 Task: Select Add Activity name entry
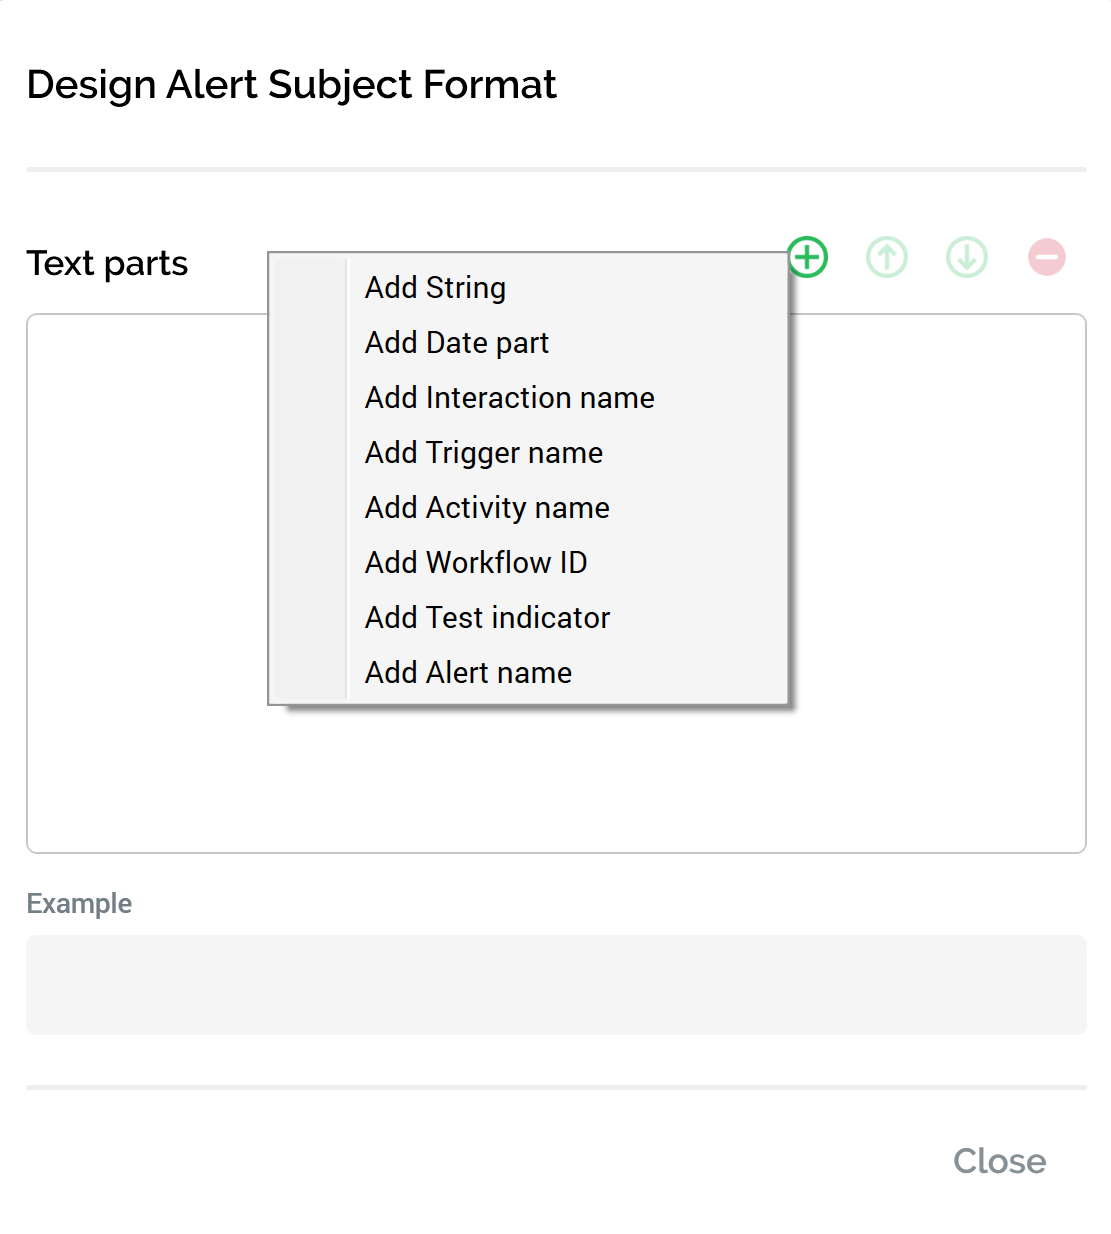pyautogui.click(x=487, y=508)
